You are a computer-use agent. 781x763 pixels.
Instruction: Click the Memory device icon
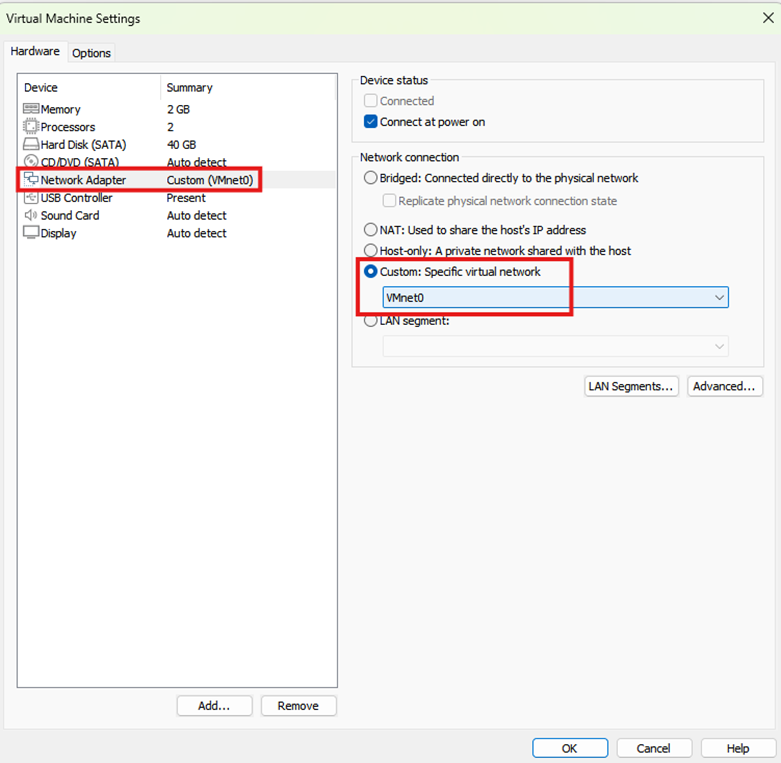(31, 109)
